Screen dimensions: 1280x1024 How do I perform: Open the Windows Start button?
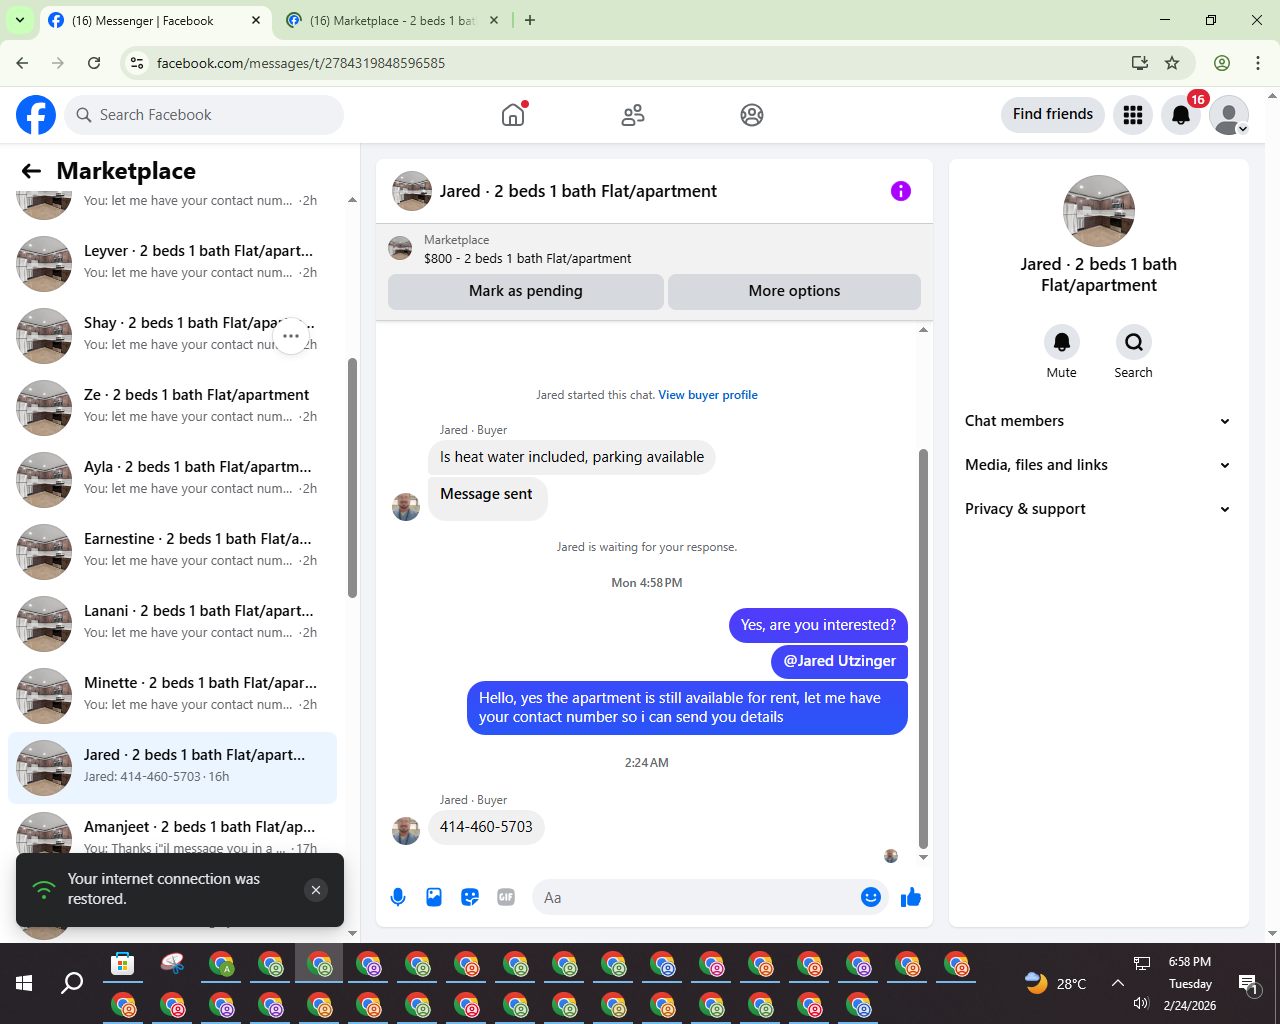[x=24, y=983]
